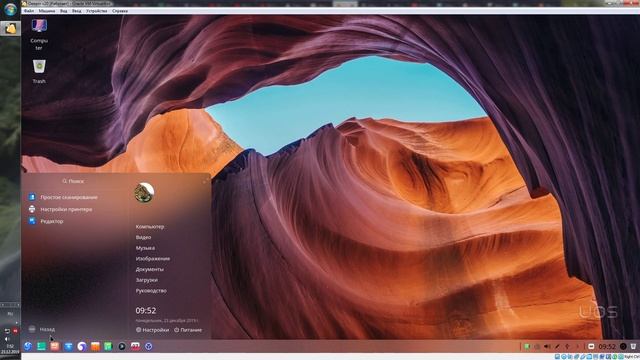Open the trash icon in the dock
Image resolution: width=640 pixels, height=360 pixels.
[633, 347]
